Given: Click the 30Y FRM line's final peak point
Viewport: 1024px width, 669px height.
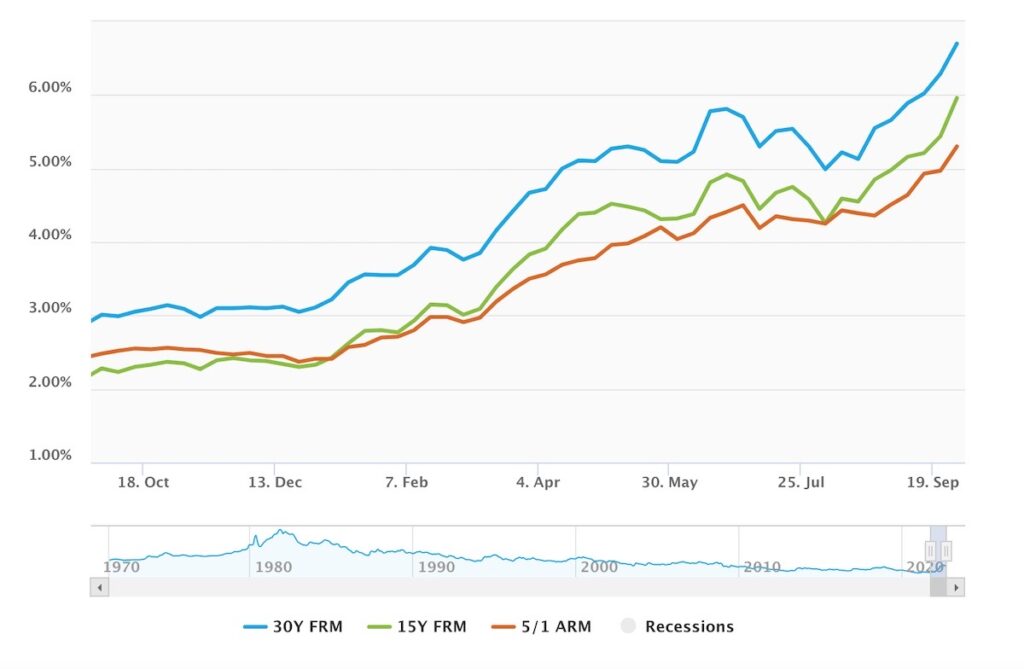Looking at the screenshot, I should click(x=957, y=43).
